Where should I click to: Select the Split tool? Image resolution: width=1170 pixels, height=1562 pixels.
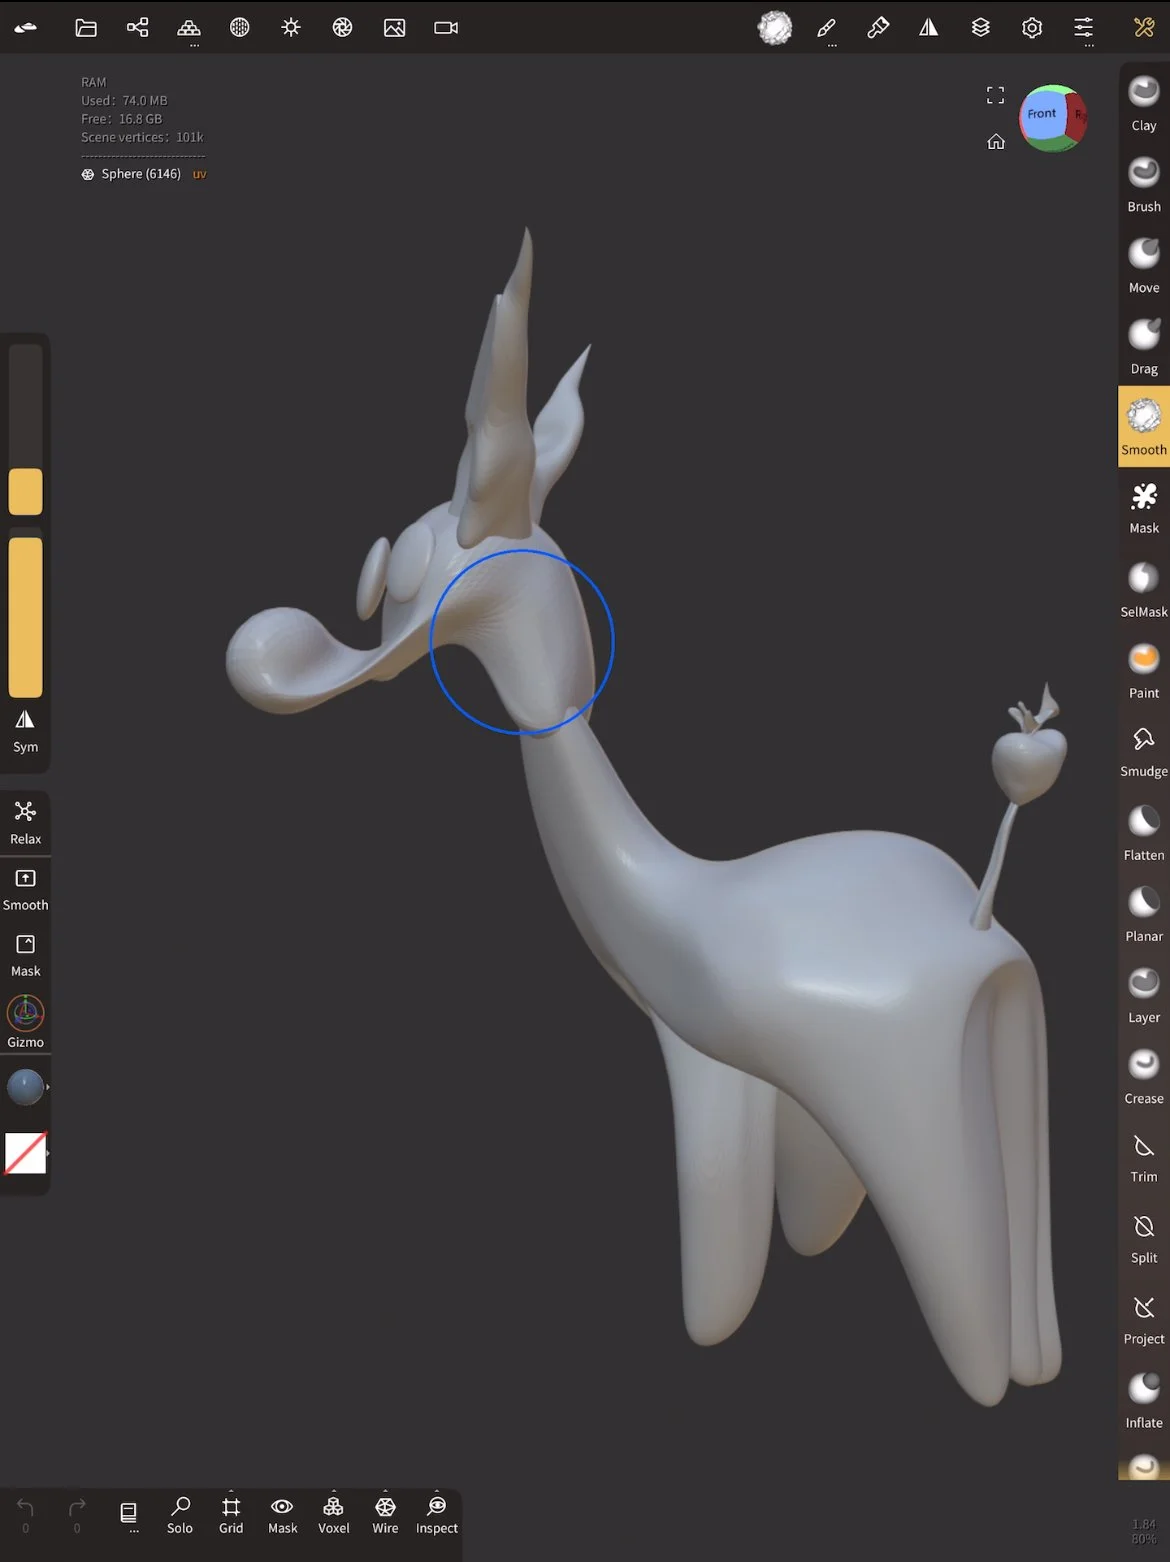(1144, 1238)
